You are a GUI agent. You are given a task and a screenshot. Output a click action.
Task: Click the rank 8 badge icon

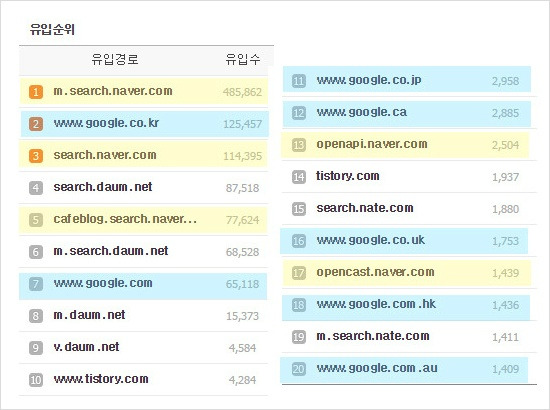(36, 316)
